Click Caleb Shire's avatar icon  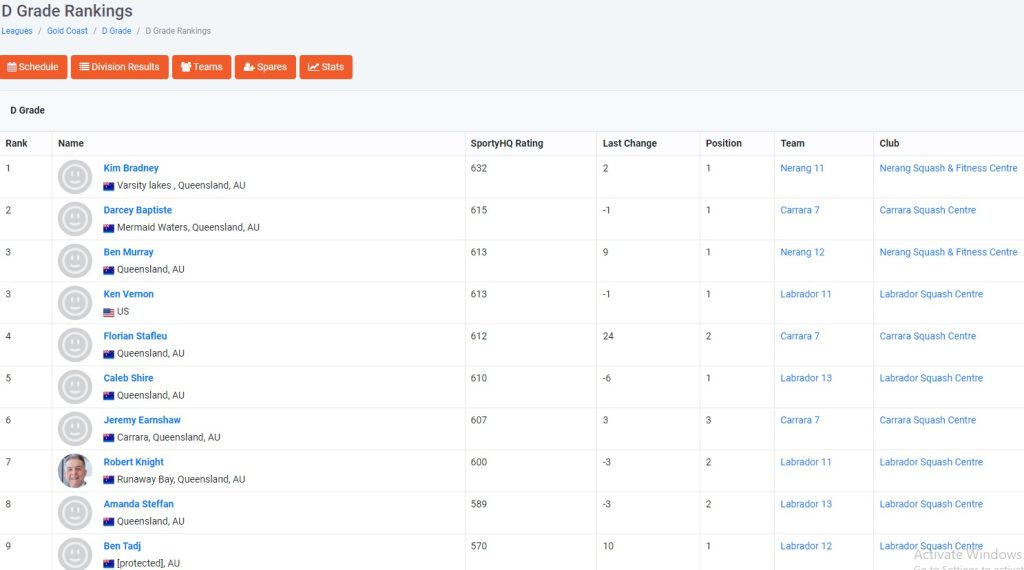pos(75,387)
